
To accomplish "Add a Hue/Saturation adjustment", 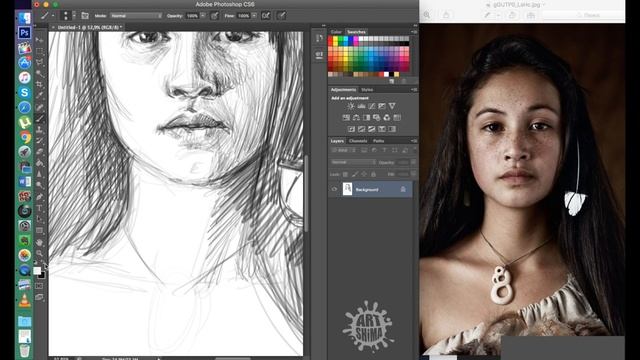I will [346, 118].
